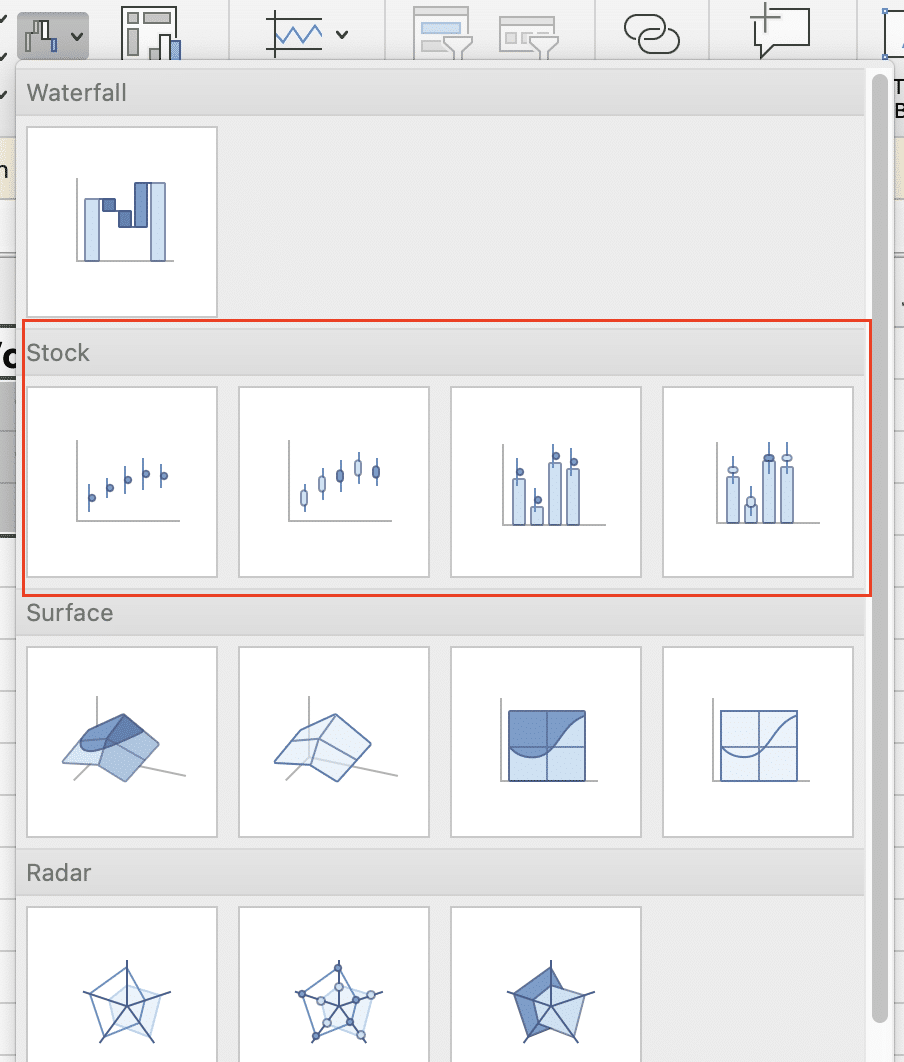This screenshot has height=1062, width=904.
Task: Pick the basic Radar chart
Action: 122,985
